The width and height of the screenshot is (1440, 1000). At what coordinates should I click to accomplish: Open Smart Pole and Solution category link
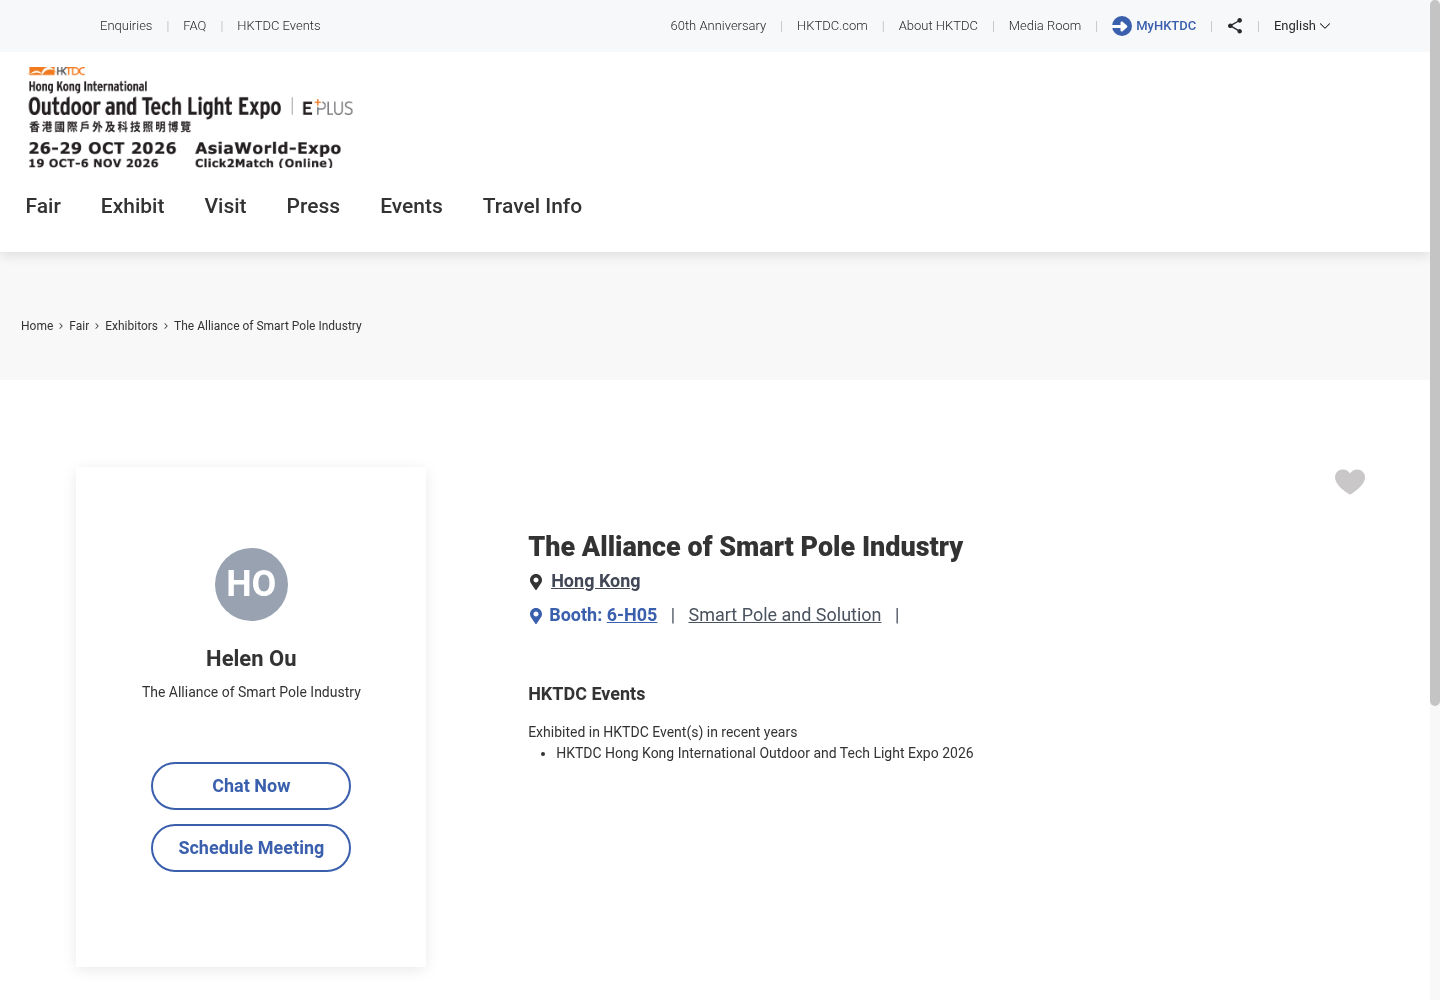coord(784,615)
